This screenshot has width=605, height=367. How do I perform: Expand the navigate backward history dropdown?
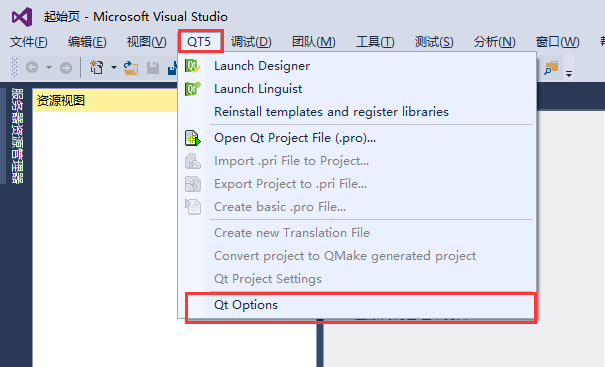coord(49,68)
